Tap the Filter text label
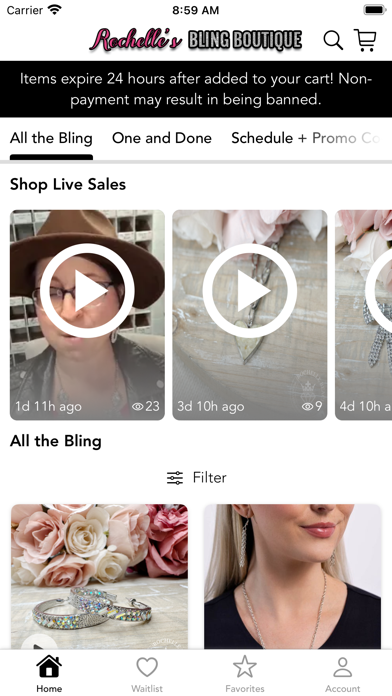This screenshot has height=696, width=392. [x=210, y=478]
